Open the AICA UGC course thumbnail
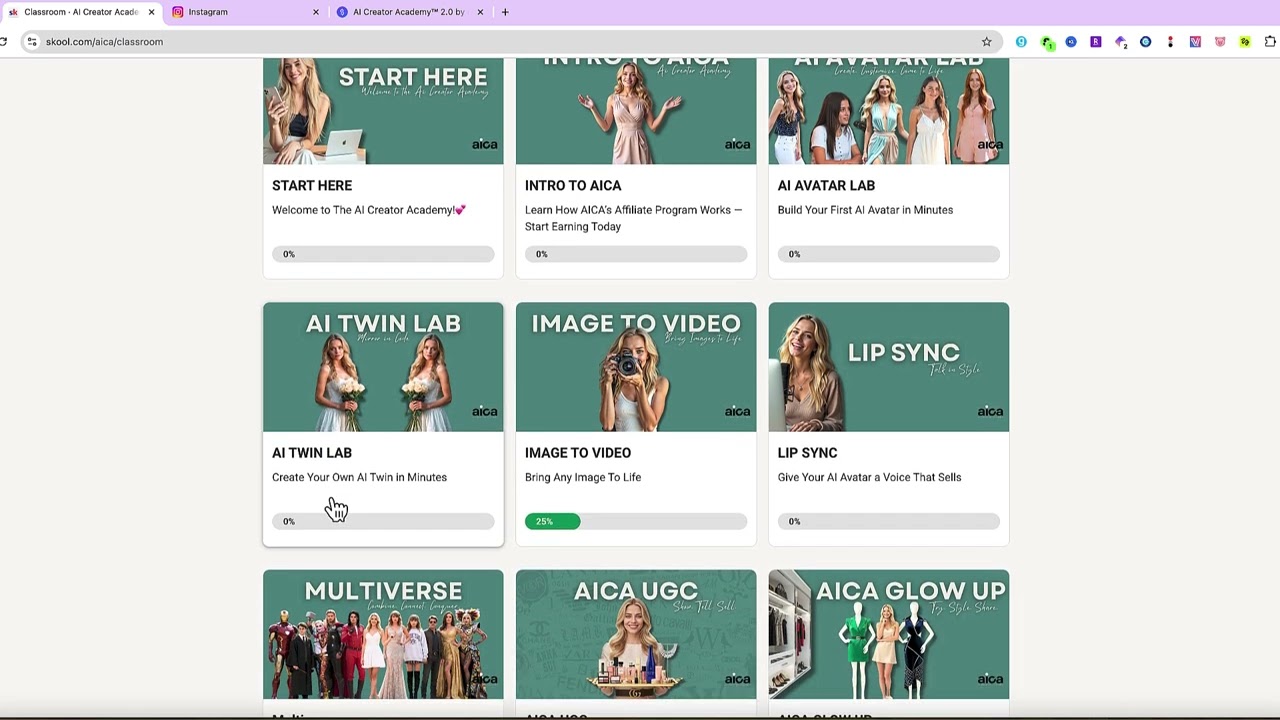Viewport: 1280px width, 720px height. click(x=636, y=634)
